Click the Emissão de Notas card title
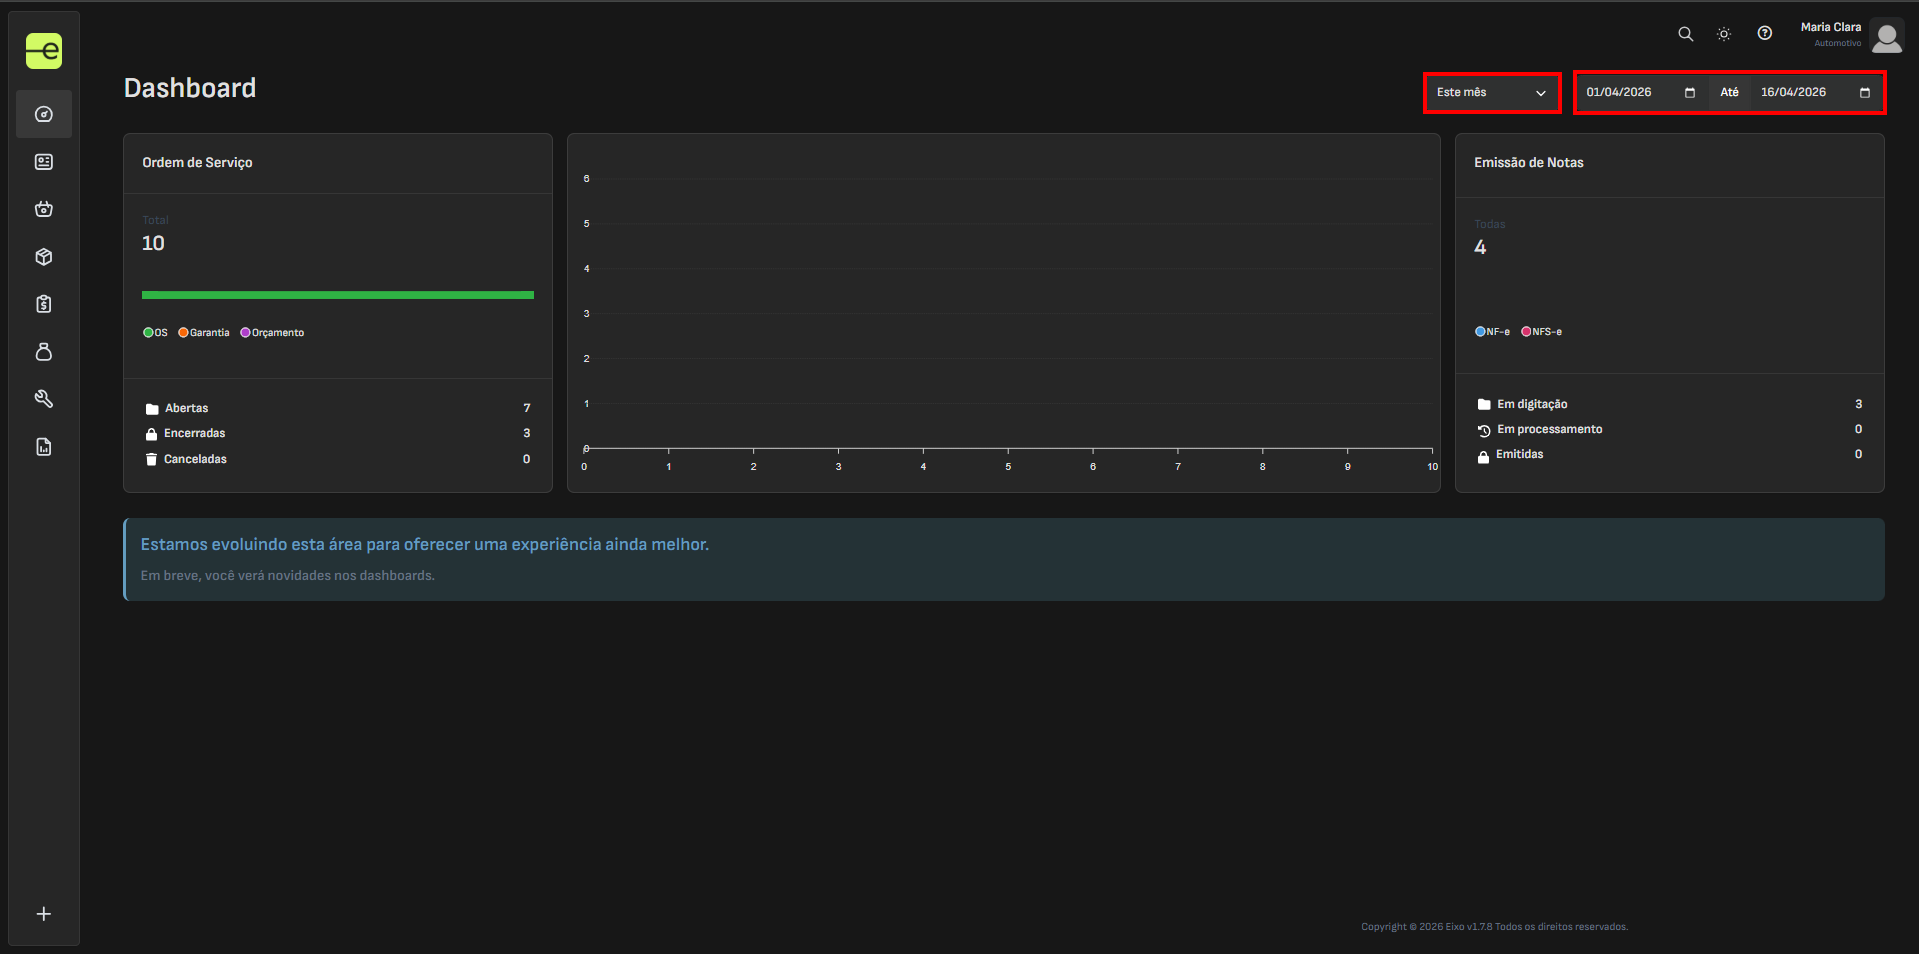Viewport: 1919px width, 954px height. point(1529,162)
